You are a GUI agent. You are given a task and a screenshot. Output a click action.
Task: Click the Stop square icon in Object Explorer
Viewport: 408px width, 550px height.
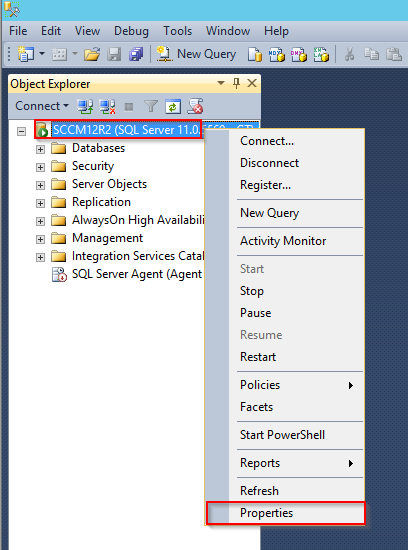[129, 107]
